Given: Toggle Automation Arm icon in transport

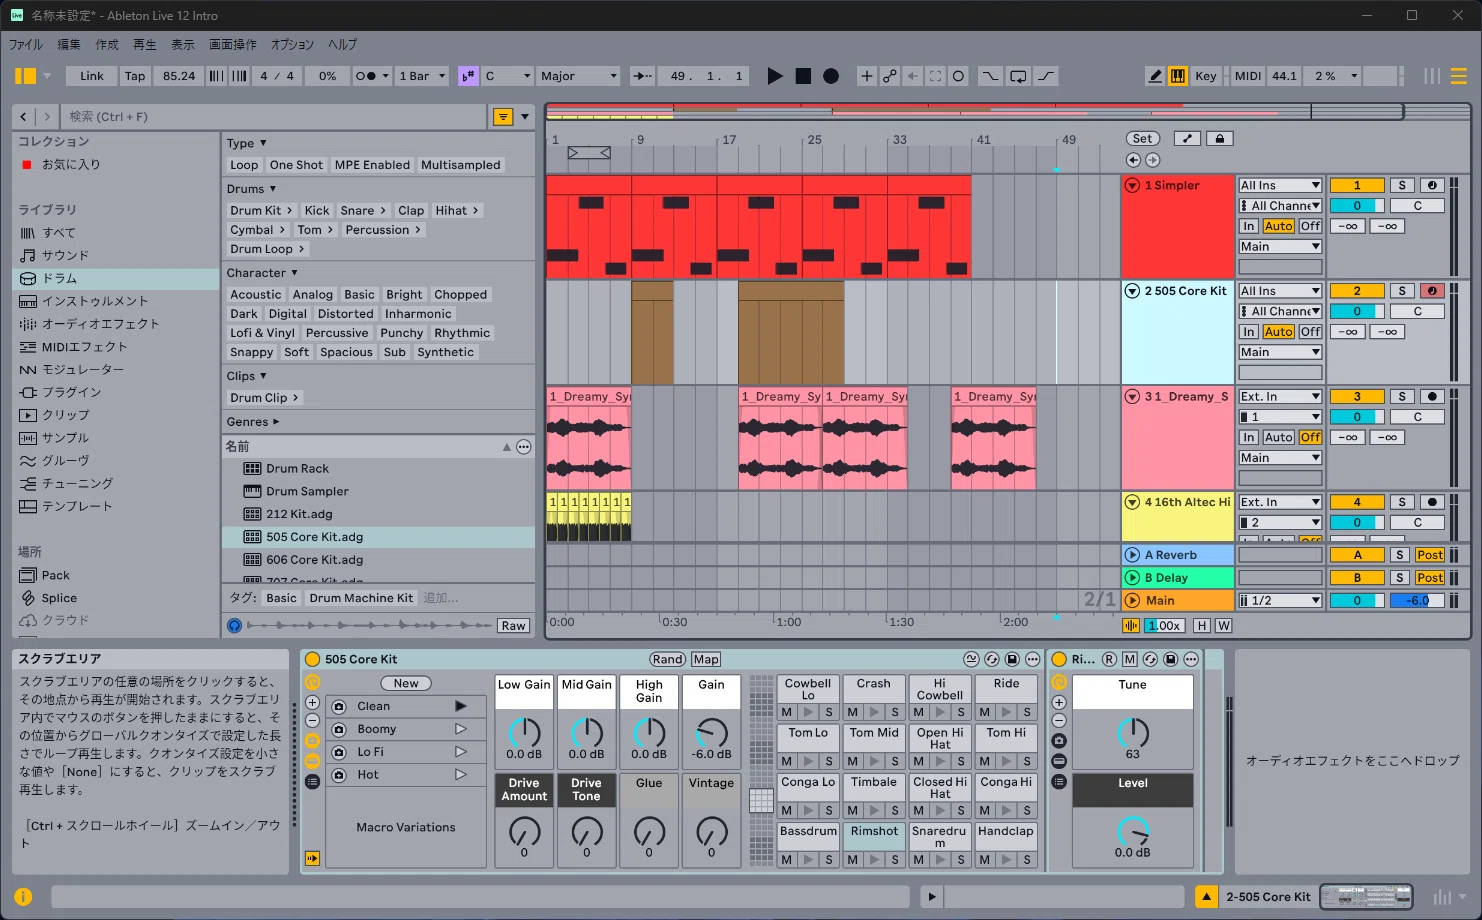Looking at the screenshot, I should point(889,76).
